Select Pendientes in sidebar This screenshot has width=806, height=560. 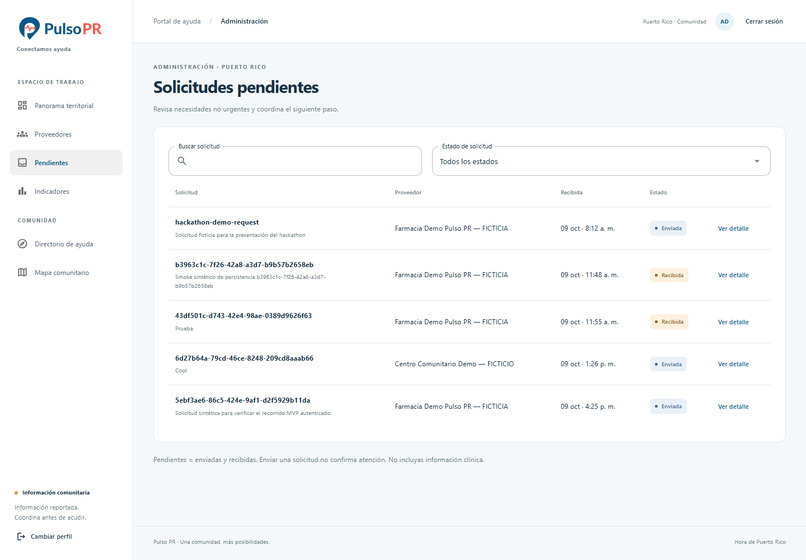click(66, 162)
